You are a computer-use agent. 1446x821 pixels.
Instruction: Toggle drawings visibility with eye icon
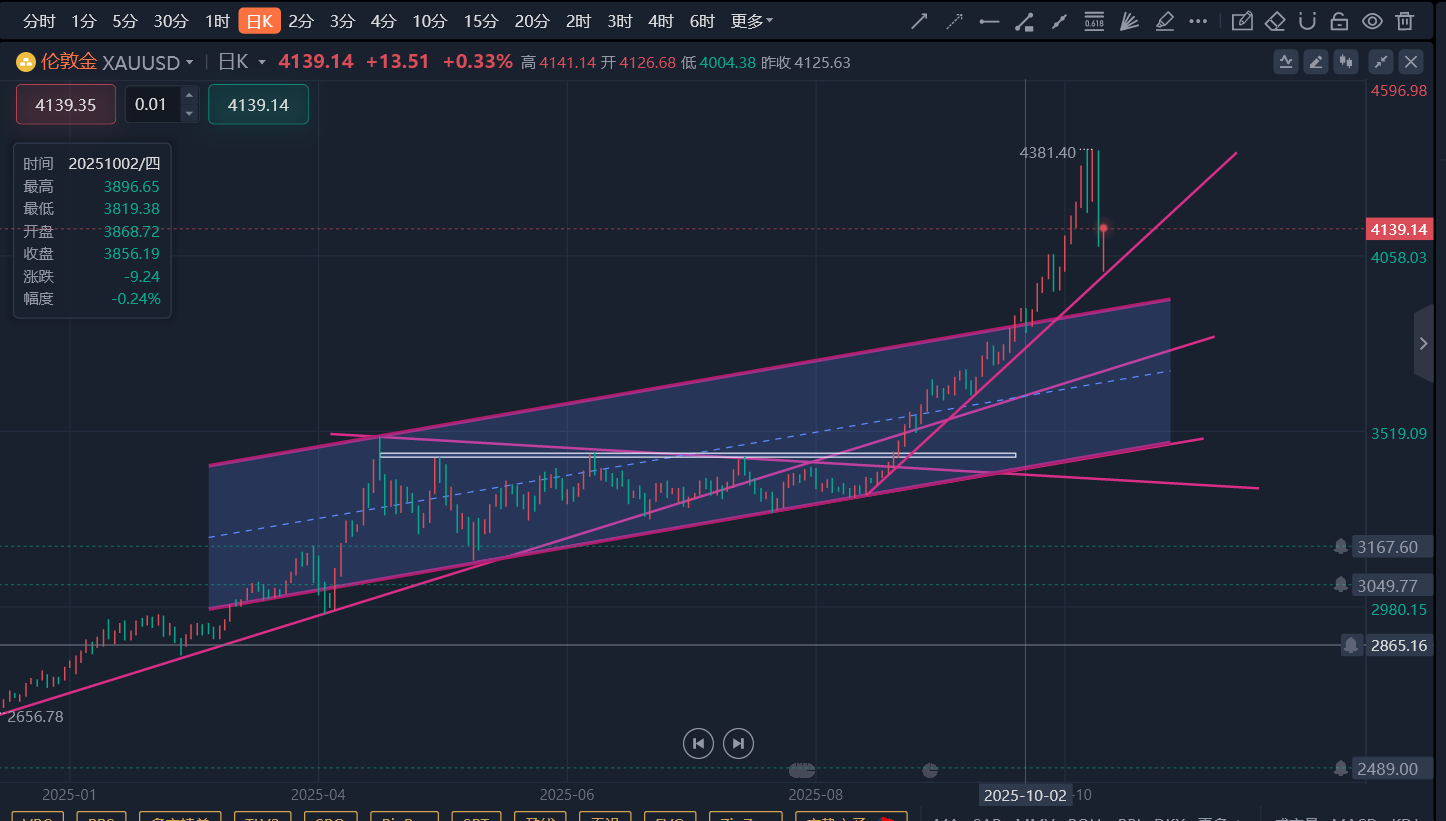1372,21
